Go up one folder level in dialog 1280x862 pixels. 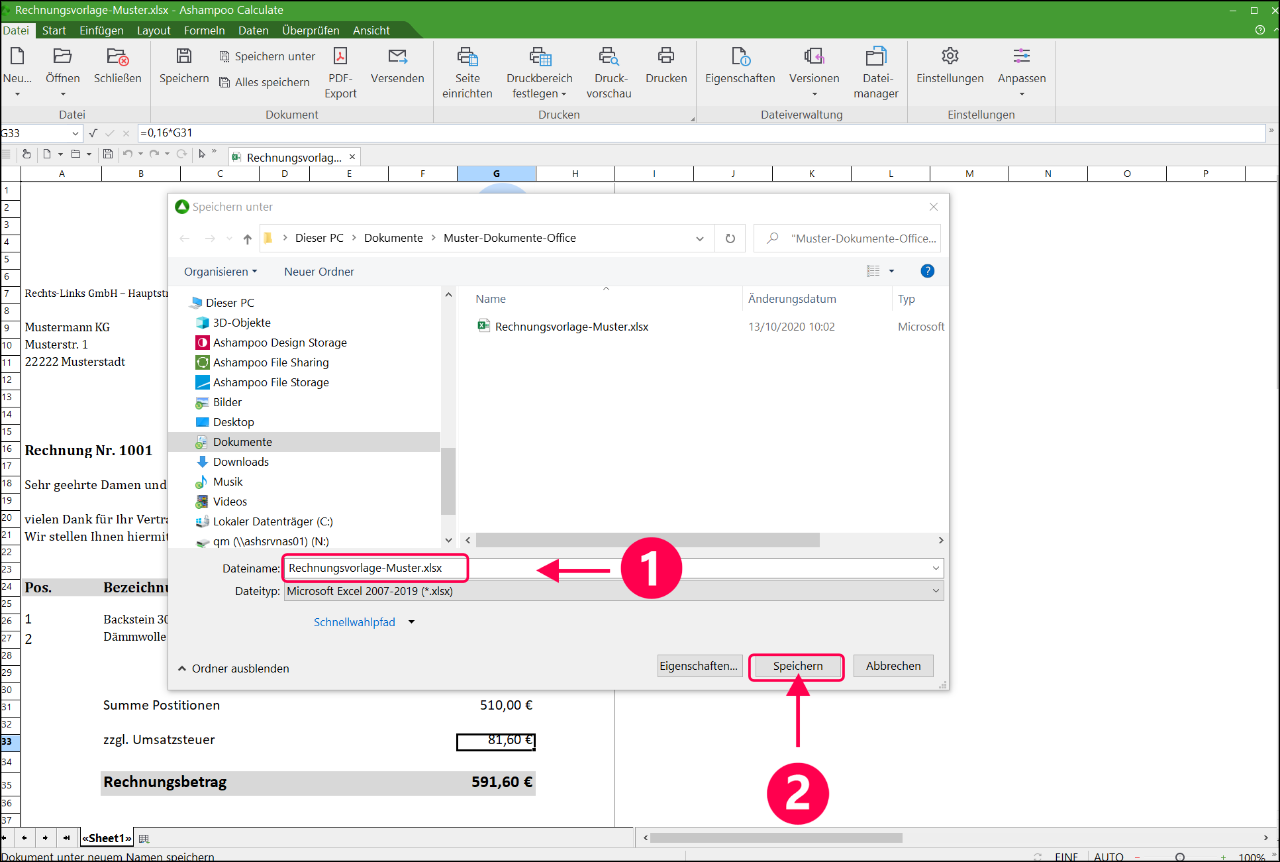click(x=247, y=238)
